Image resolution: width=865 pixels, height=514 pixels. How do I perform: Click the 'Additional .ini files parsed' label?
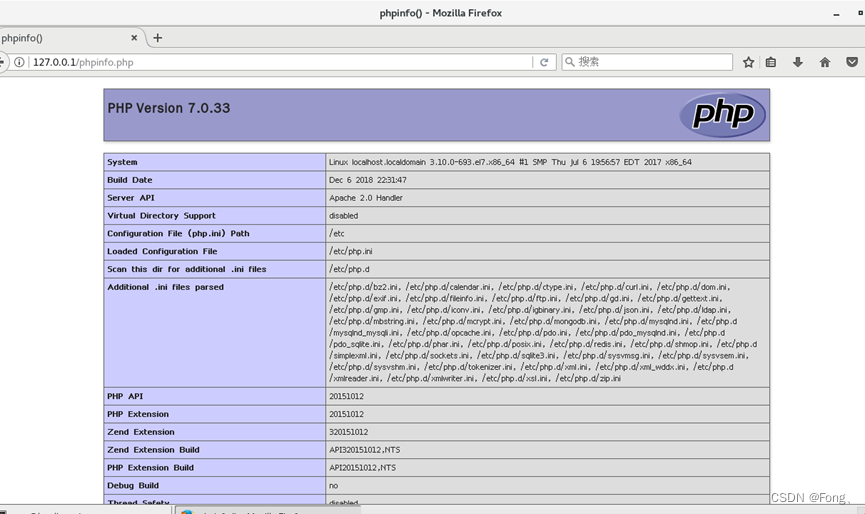(165, 287)
